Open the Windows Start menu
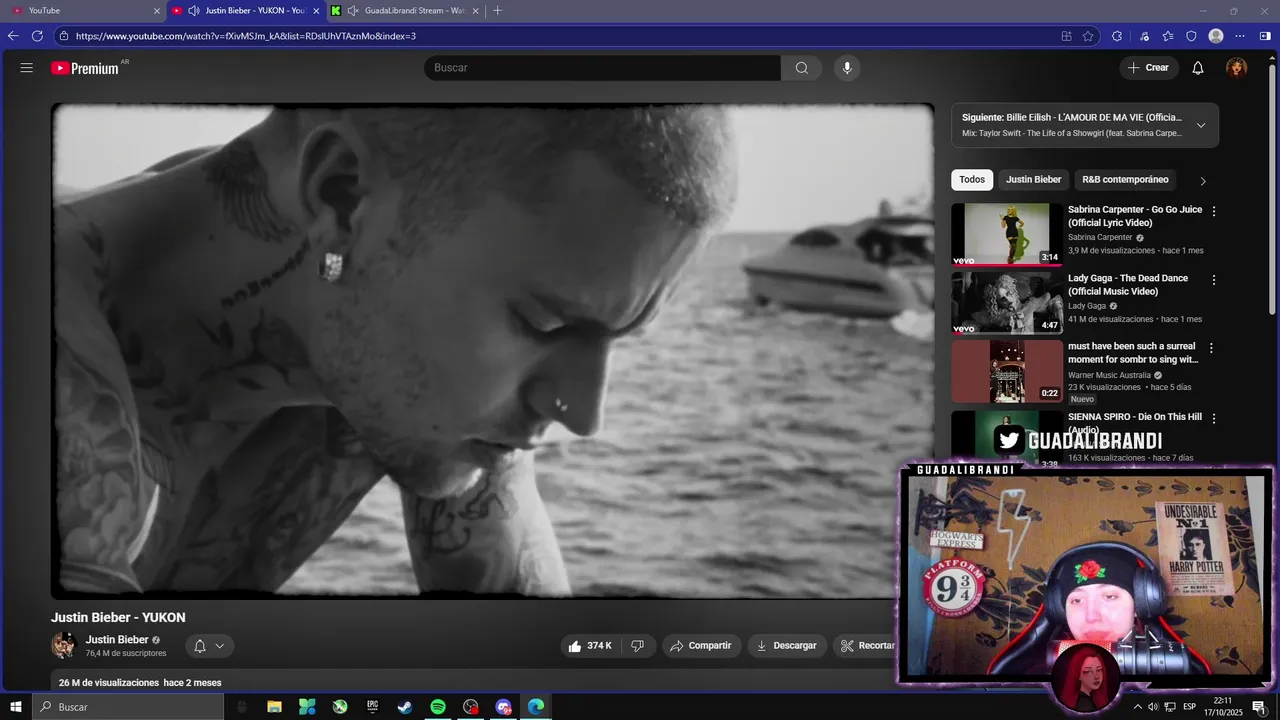The height and width of the screenshot is (720, 1280). (16, 707)
